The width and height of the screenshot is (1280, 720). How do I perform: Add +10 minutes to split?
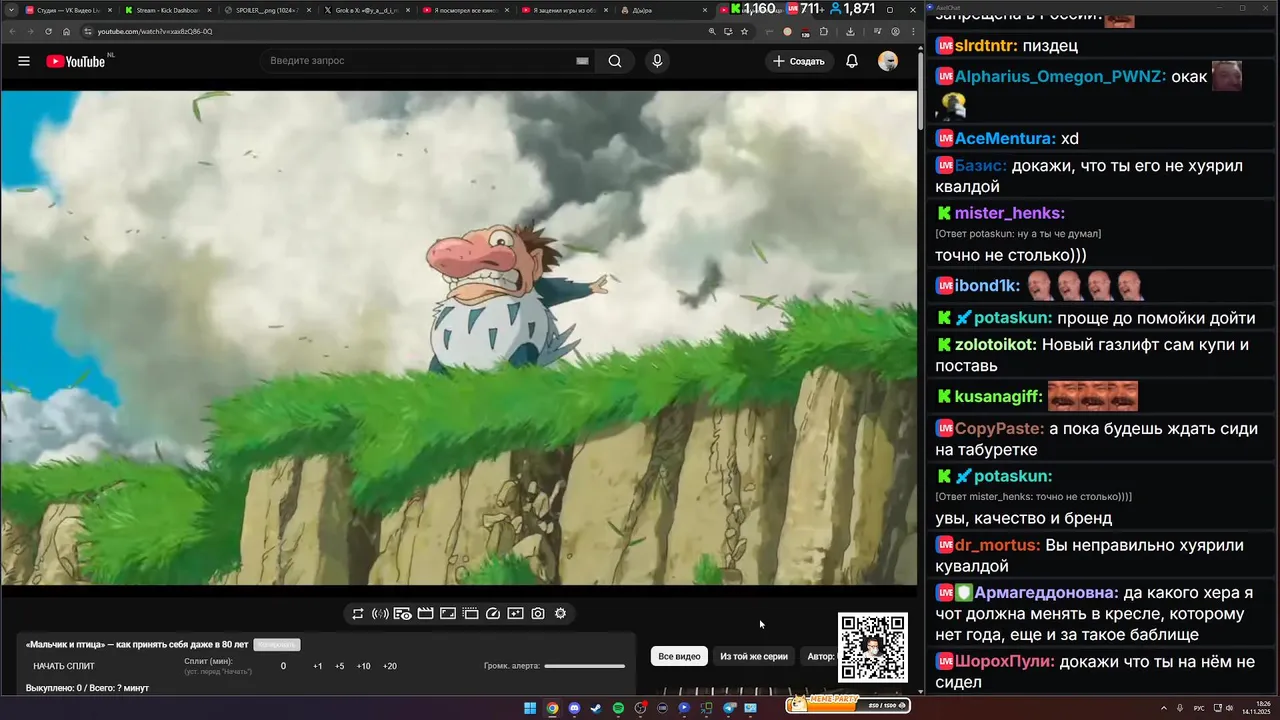(x=363, y=666)
